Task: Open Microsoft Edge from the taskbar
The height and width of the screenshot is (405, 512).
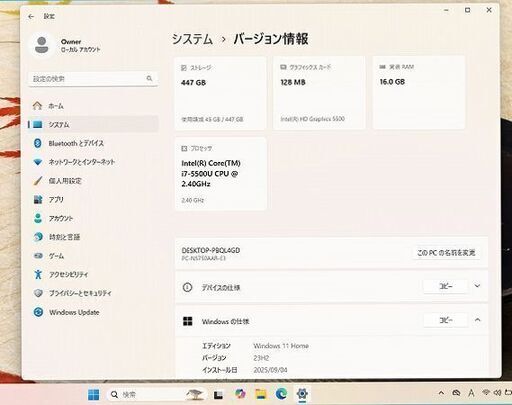Action: [x=282, y=394]
